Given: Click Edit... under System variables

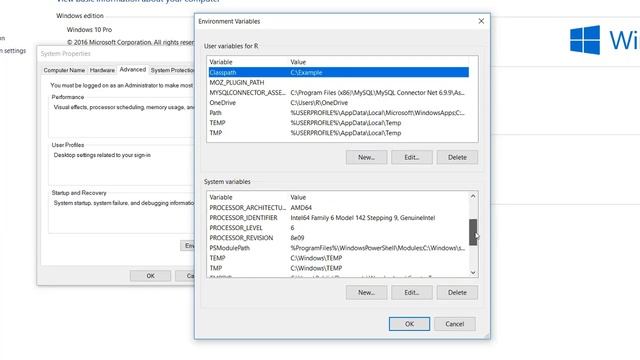Looking at the screenshot, I should [411, 292].
